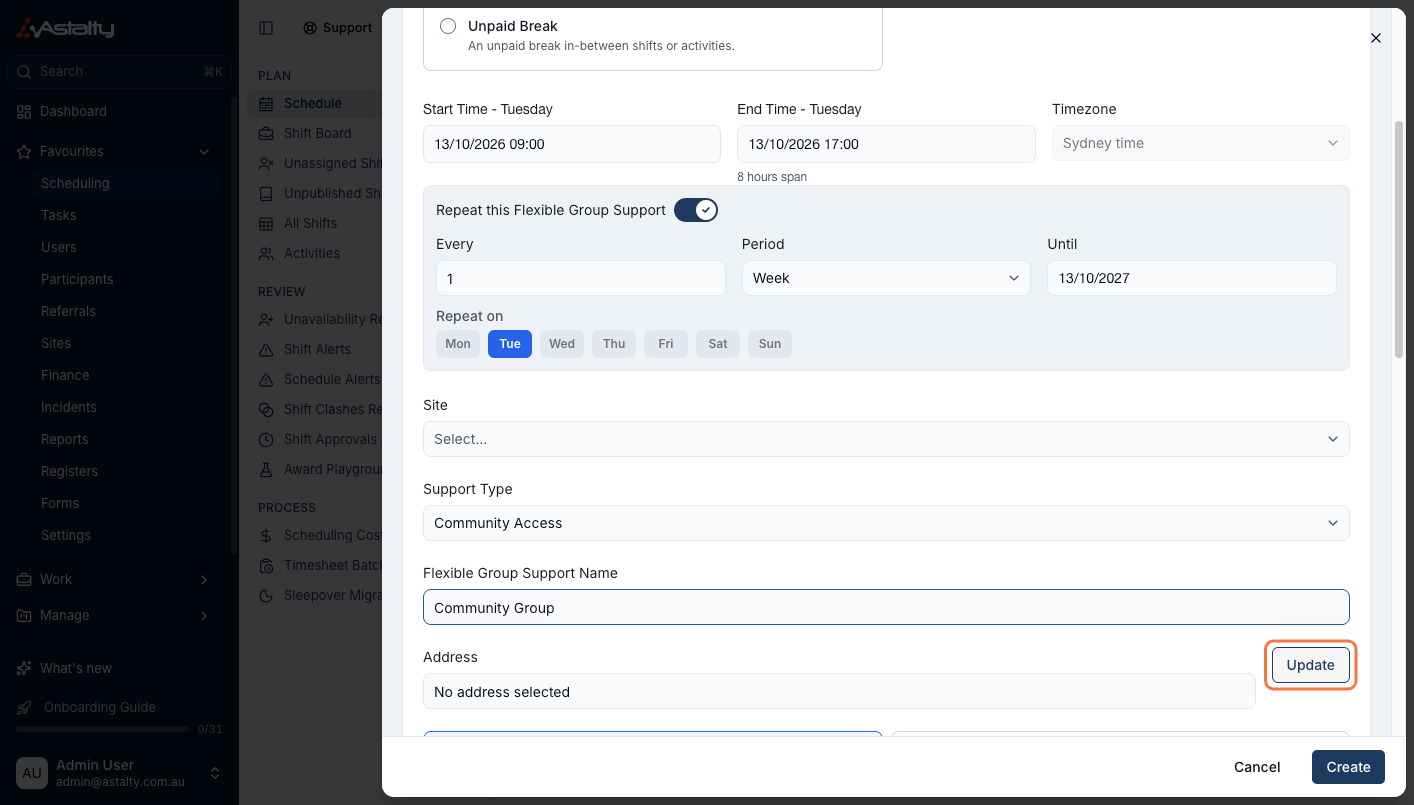Click the Unpublished Shifts icon
This screenshot has height=805, width=1414.
tap(266, 193)
